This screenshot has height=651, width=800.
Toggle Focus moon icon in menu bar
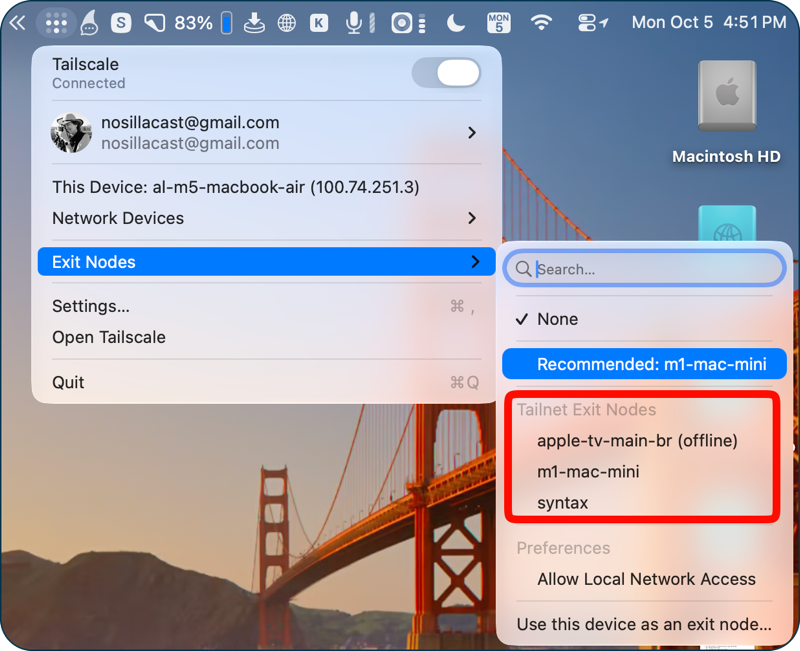(x=455, y=23)
